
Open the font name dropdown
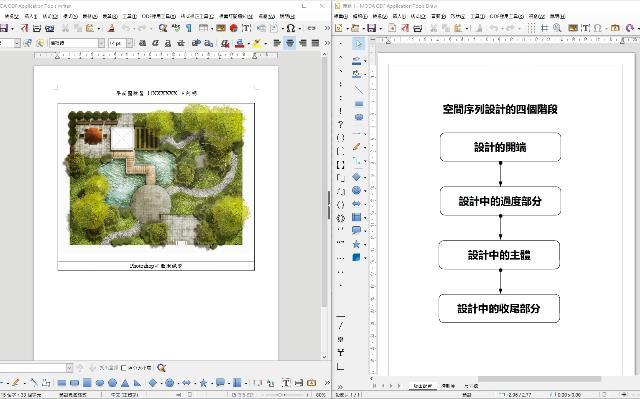pyautogui.click(x=101, y=43)
